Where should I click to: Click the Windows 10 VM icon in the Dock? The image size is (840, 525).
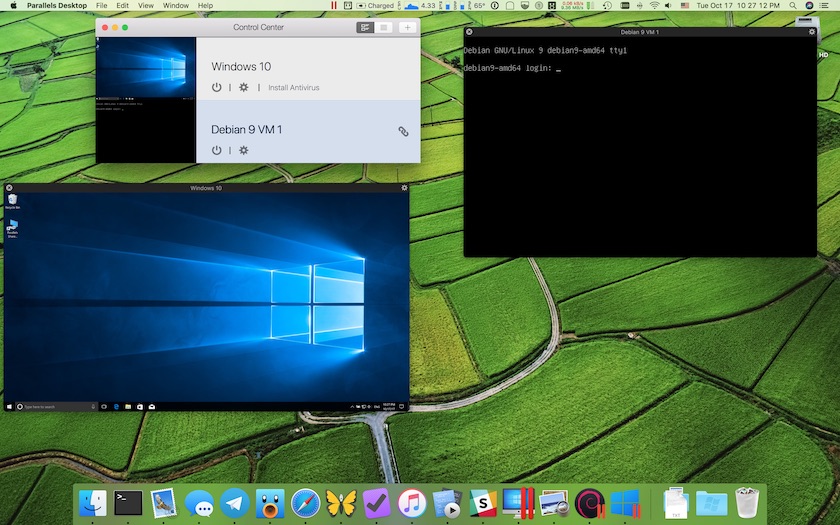[x=625, y=504]
